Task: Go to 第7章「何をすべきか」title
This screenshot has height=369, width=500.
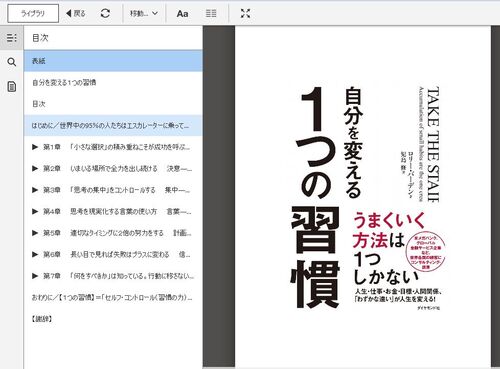Action: tap(118, 276)
